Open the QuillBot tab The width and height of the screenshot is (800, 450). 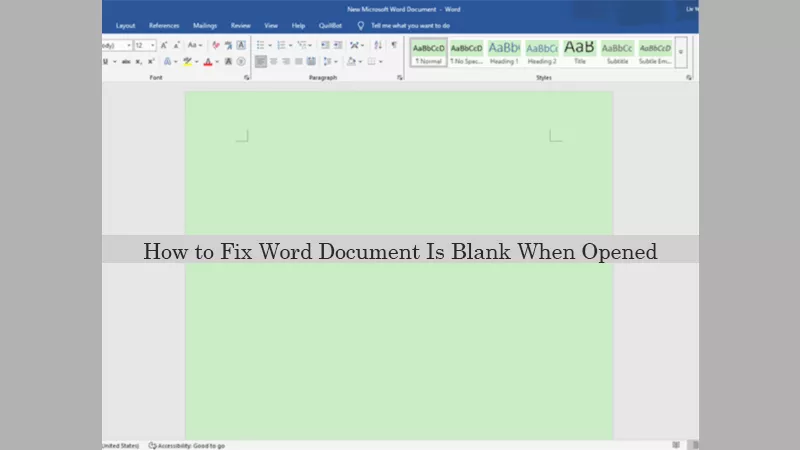(331, 26)
